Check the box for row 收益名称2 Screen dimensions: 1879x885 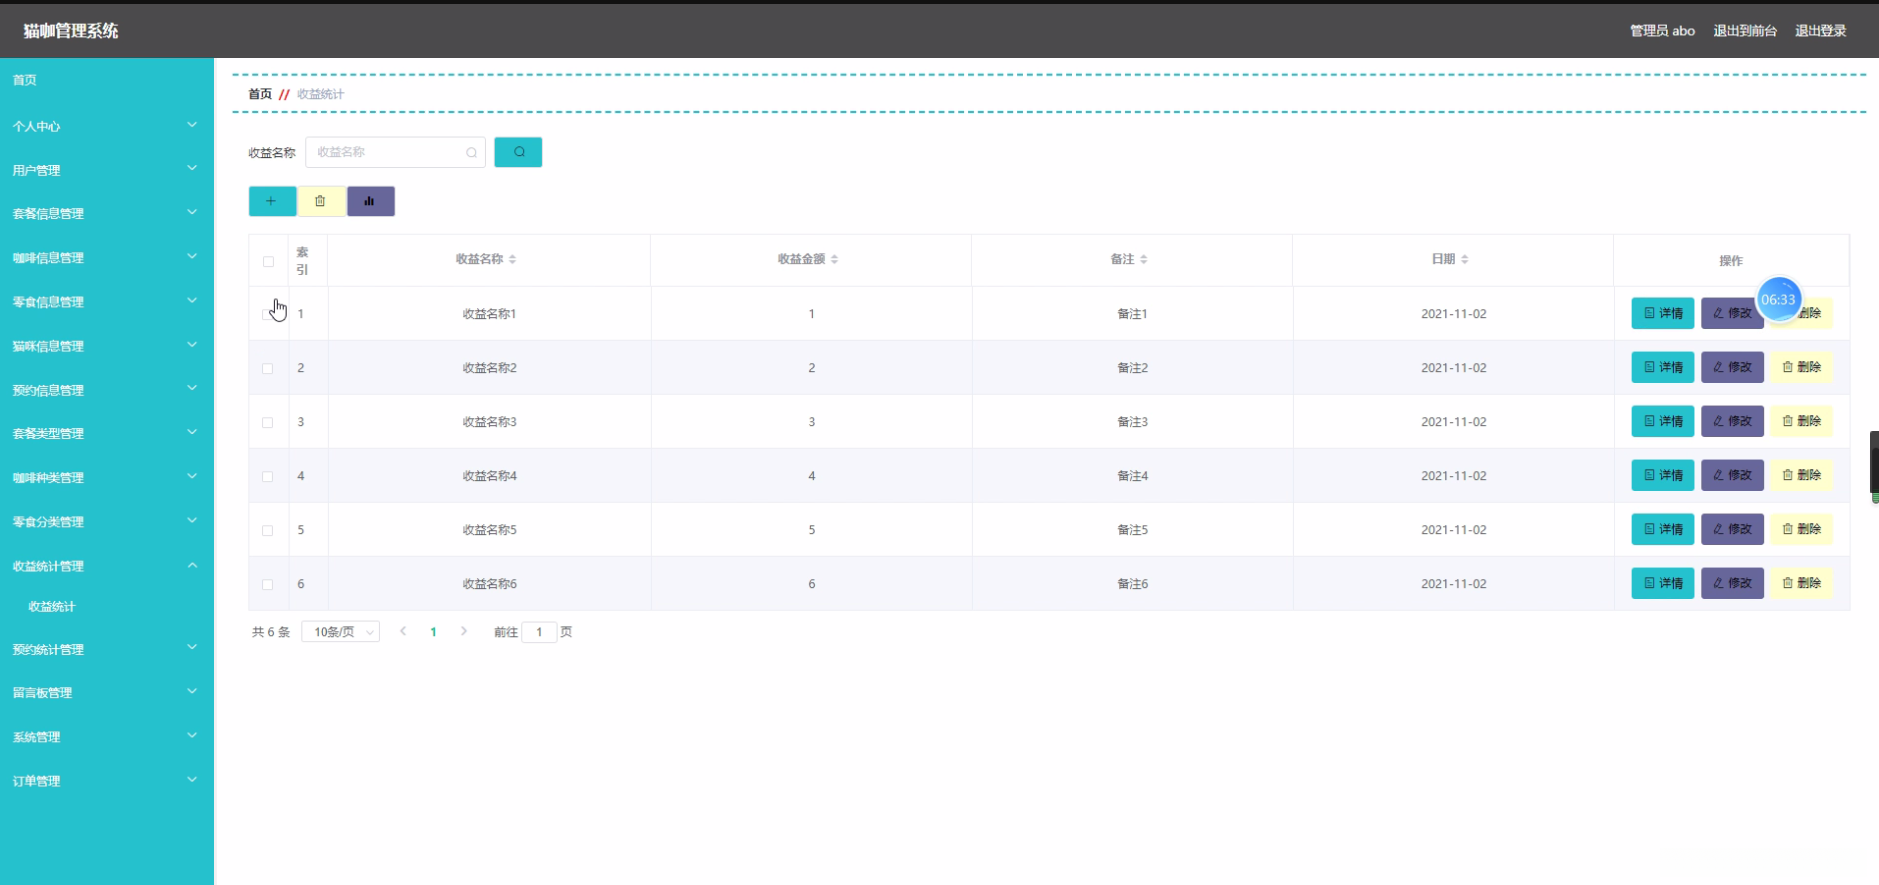point(268,368)
